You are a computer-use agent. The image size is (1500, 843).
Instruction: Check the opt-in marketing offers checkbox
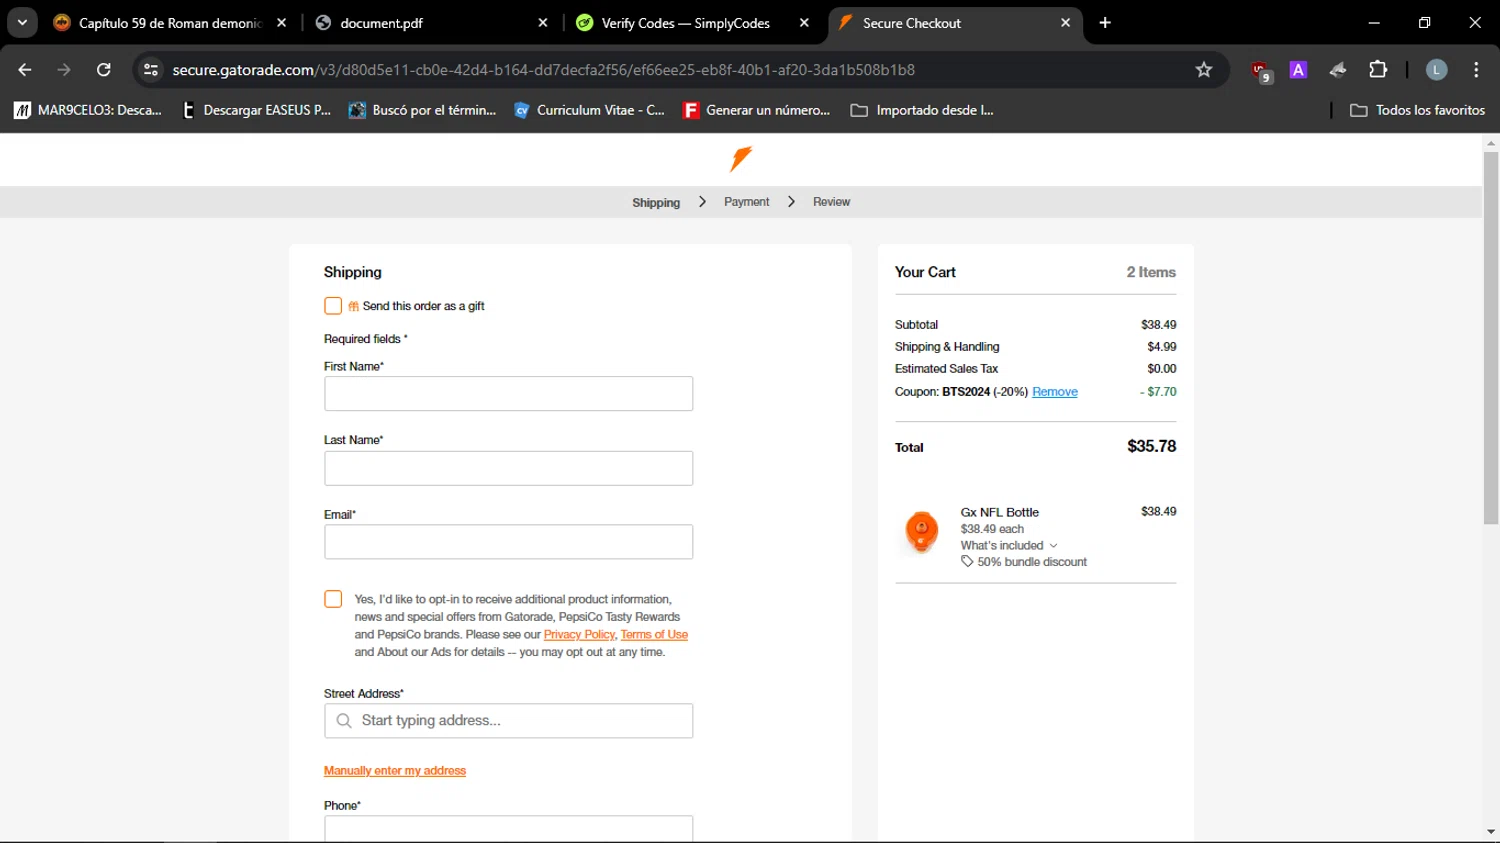click(333, 599)
